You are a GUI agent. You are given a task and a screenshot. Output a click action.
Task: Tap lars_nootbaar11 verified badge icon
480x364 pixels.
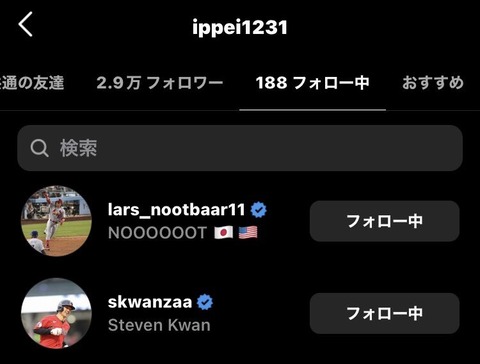259,210
